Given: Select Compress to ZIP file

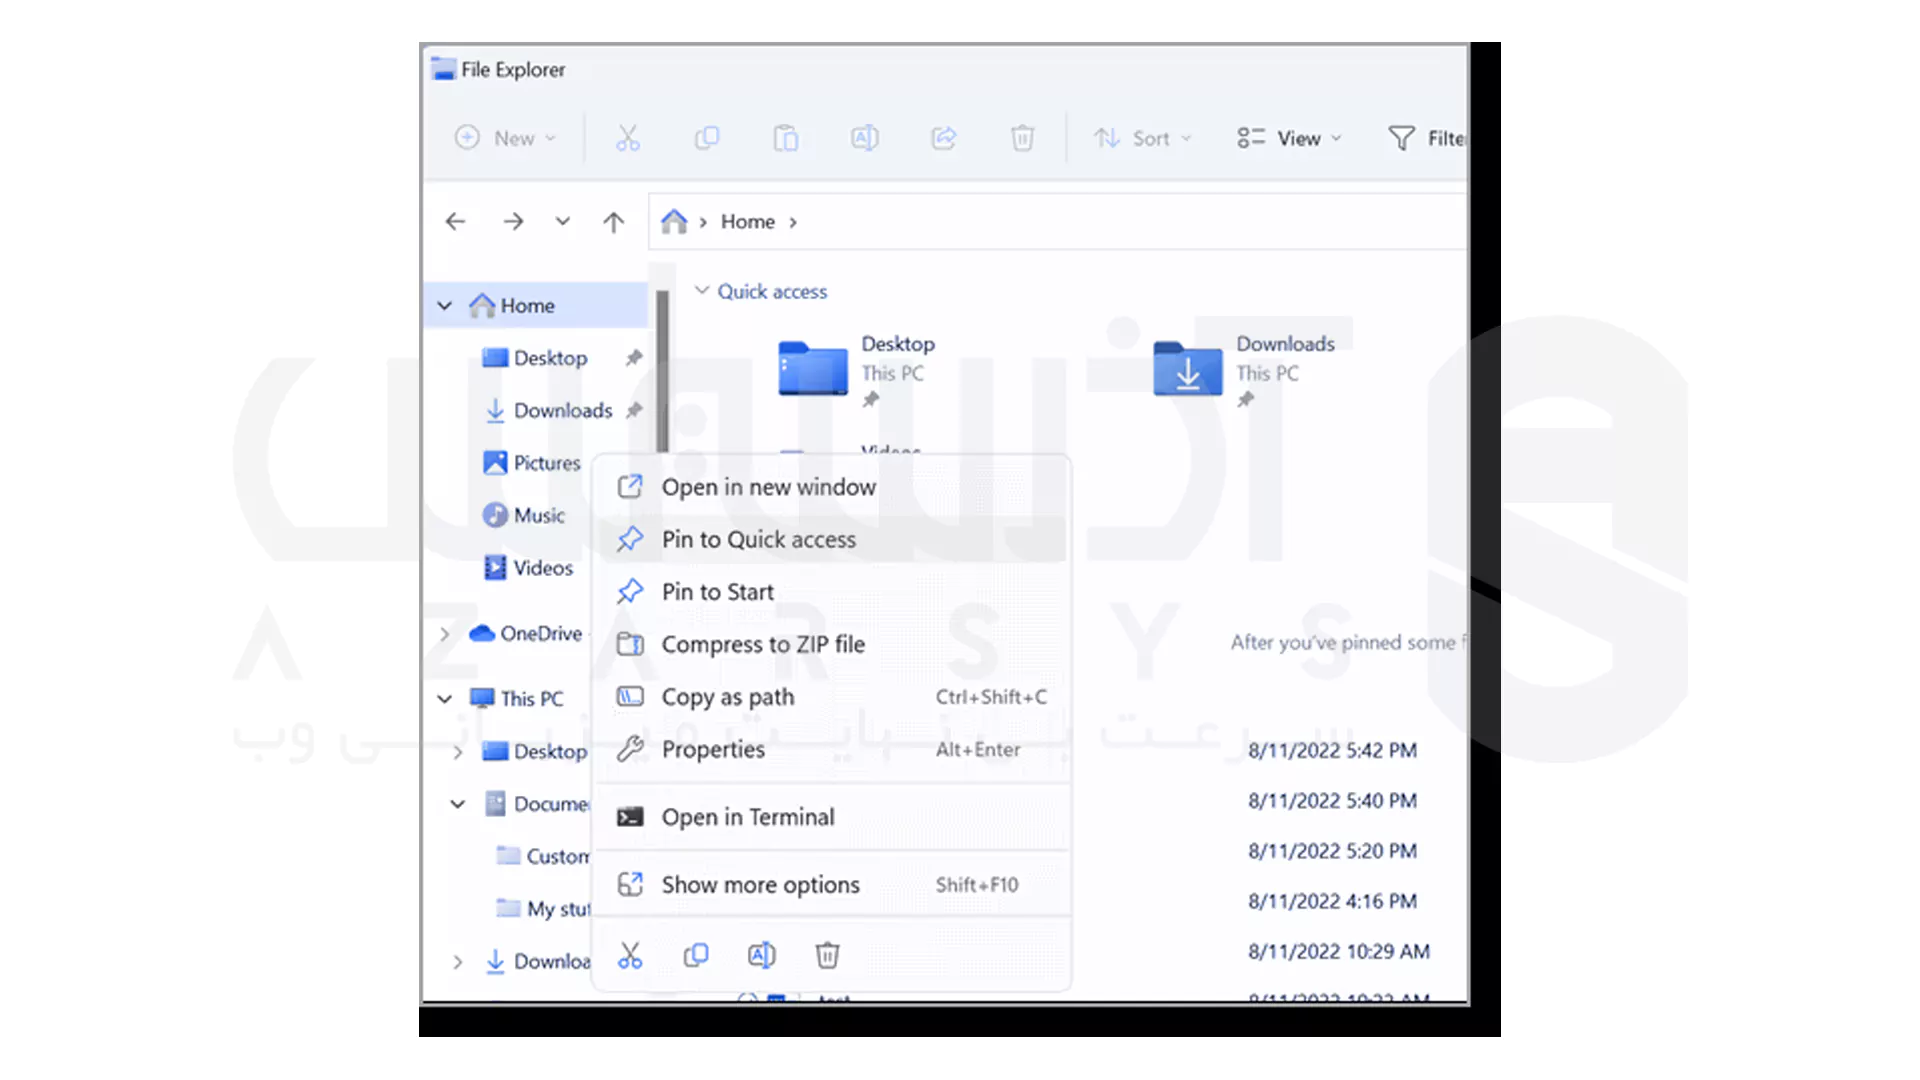Looking at the screenshot, I should point(763,644).
